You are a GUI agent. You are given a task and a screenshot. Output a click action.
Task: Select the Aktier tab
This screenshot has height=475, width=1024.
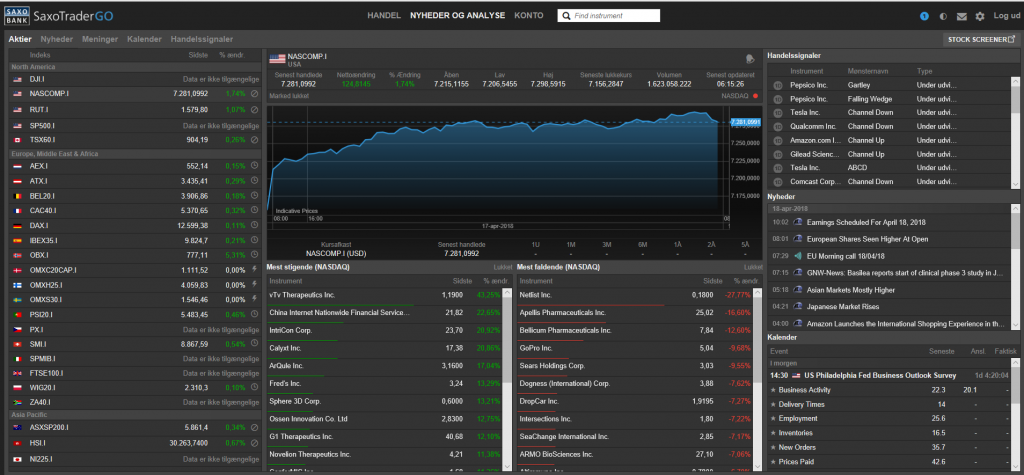[x=20, y=39]
